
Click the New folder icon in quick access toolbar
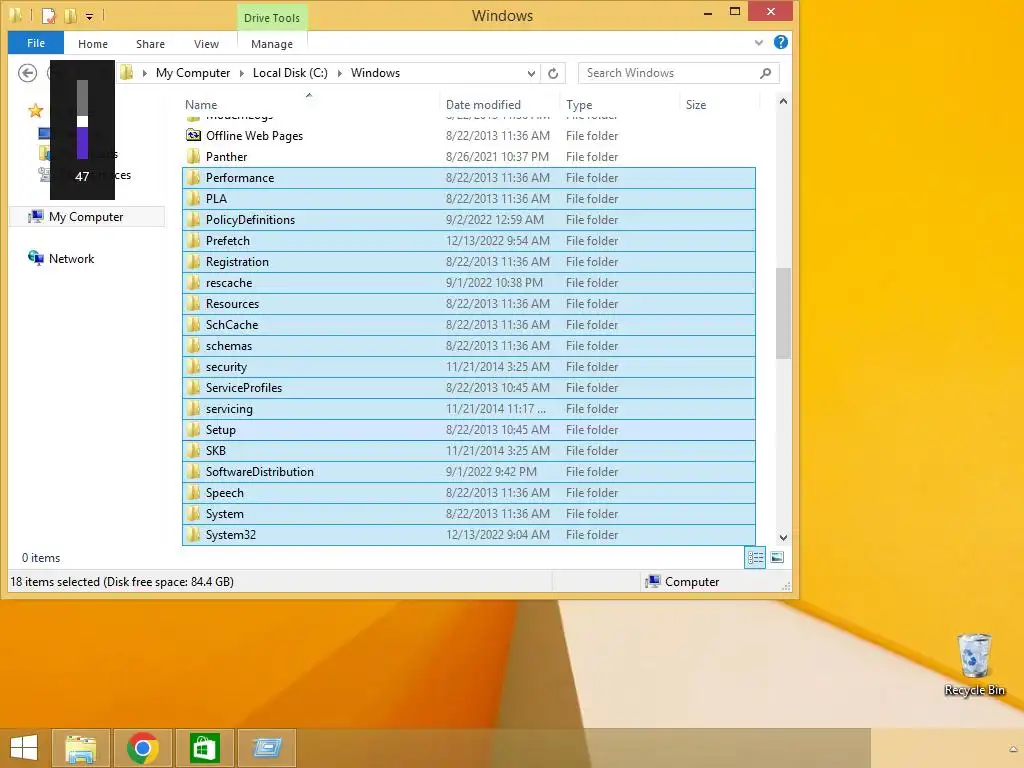(71, 15)
